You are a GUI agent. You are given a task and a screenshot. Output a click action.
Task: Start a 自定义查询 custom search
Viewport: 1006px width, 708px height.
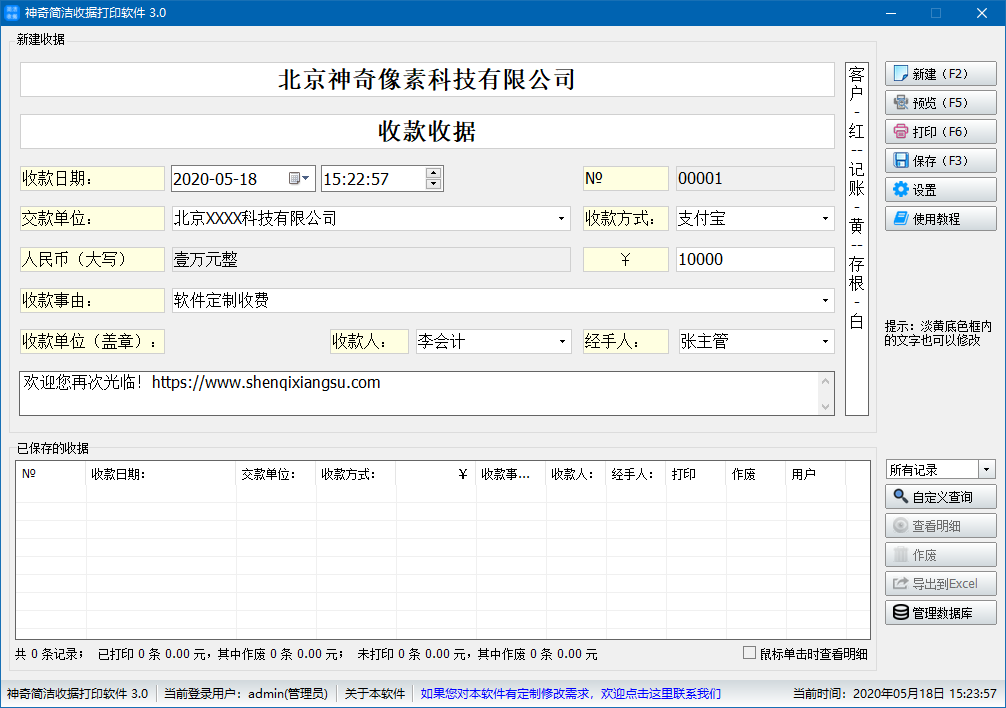click(940, 496)
